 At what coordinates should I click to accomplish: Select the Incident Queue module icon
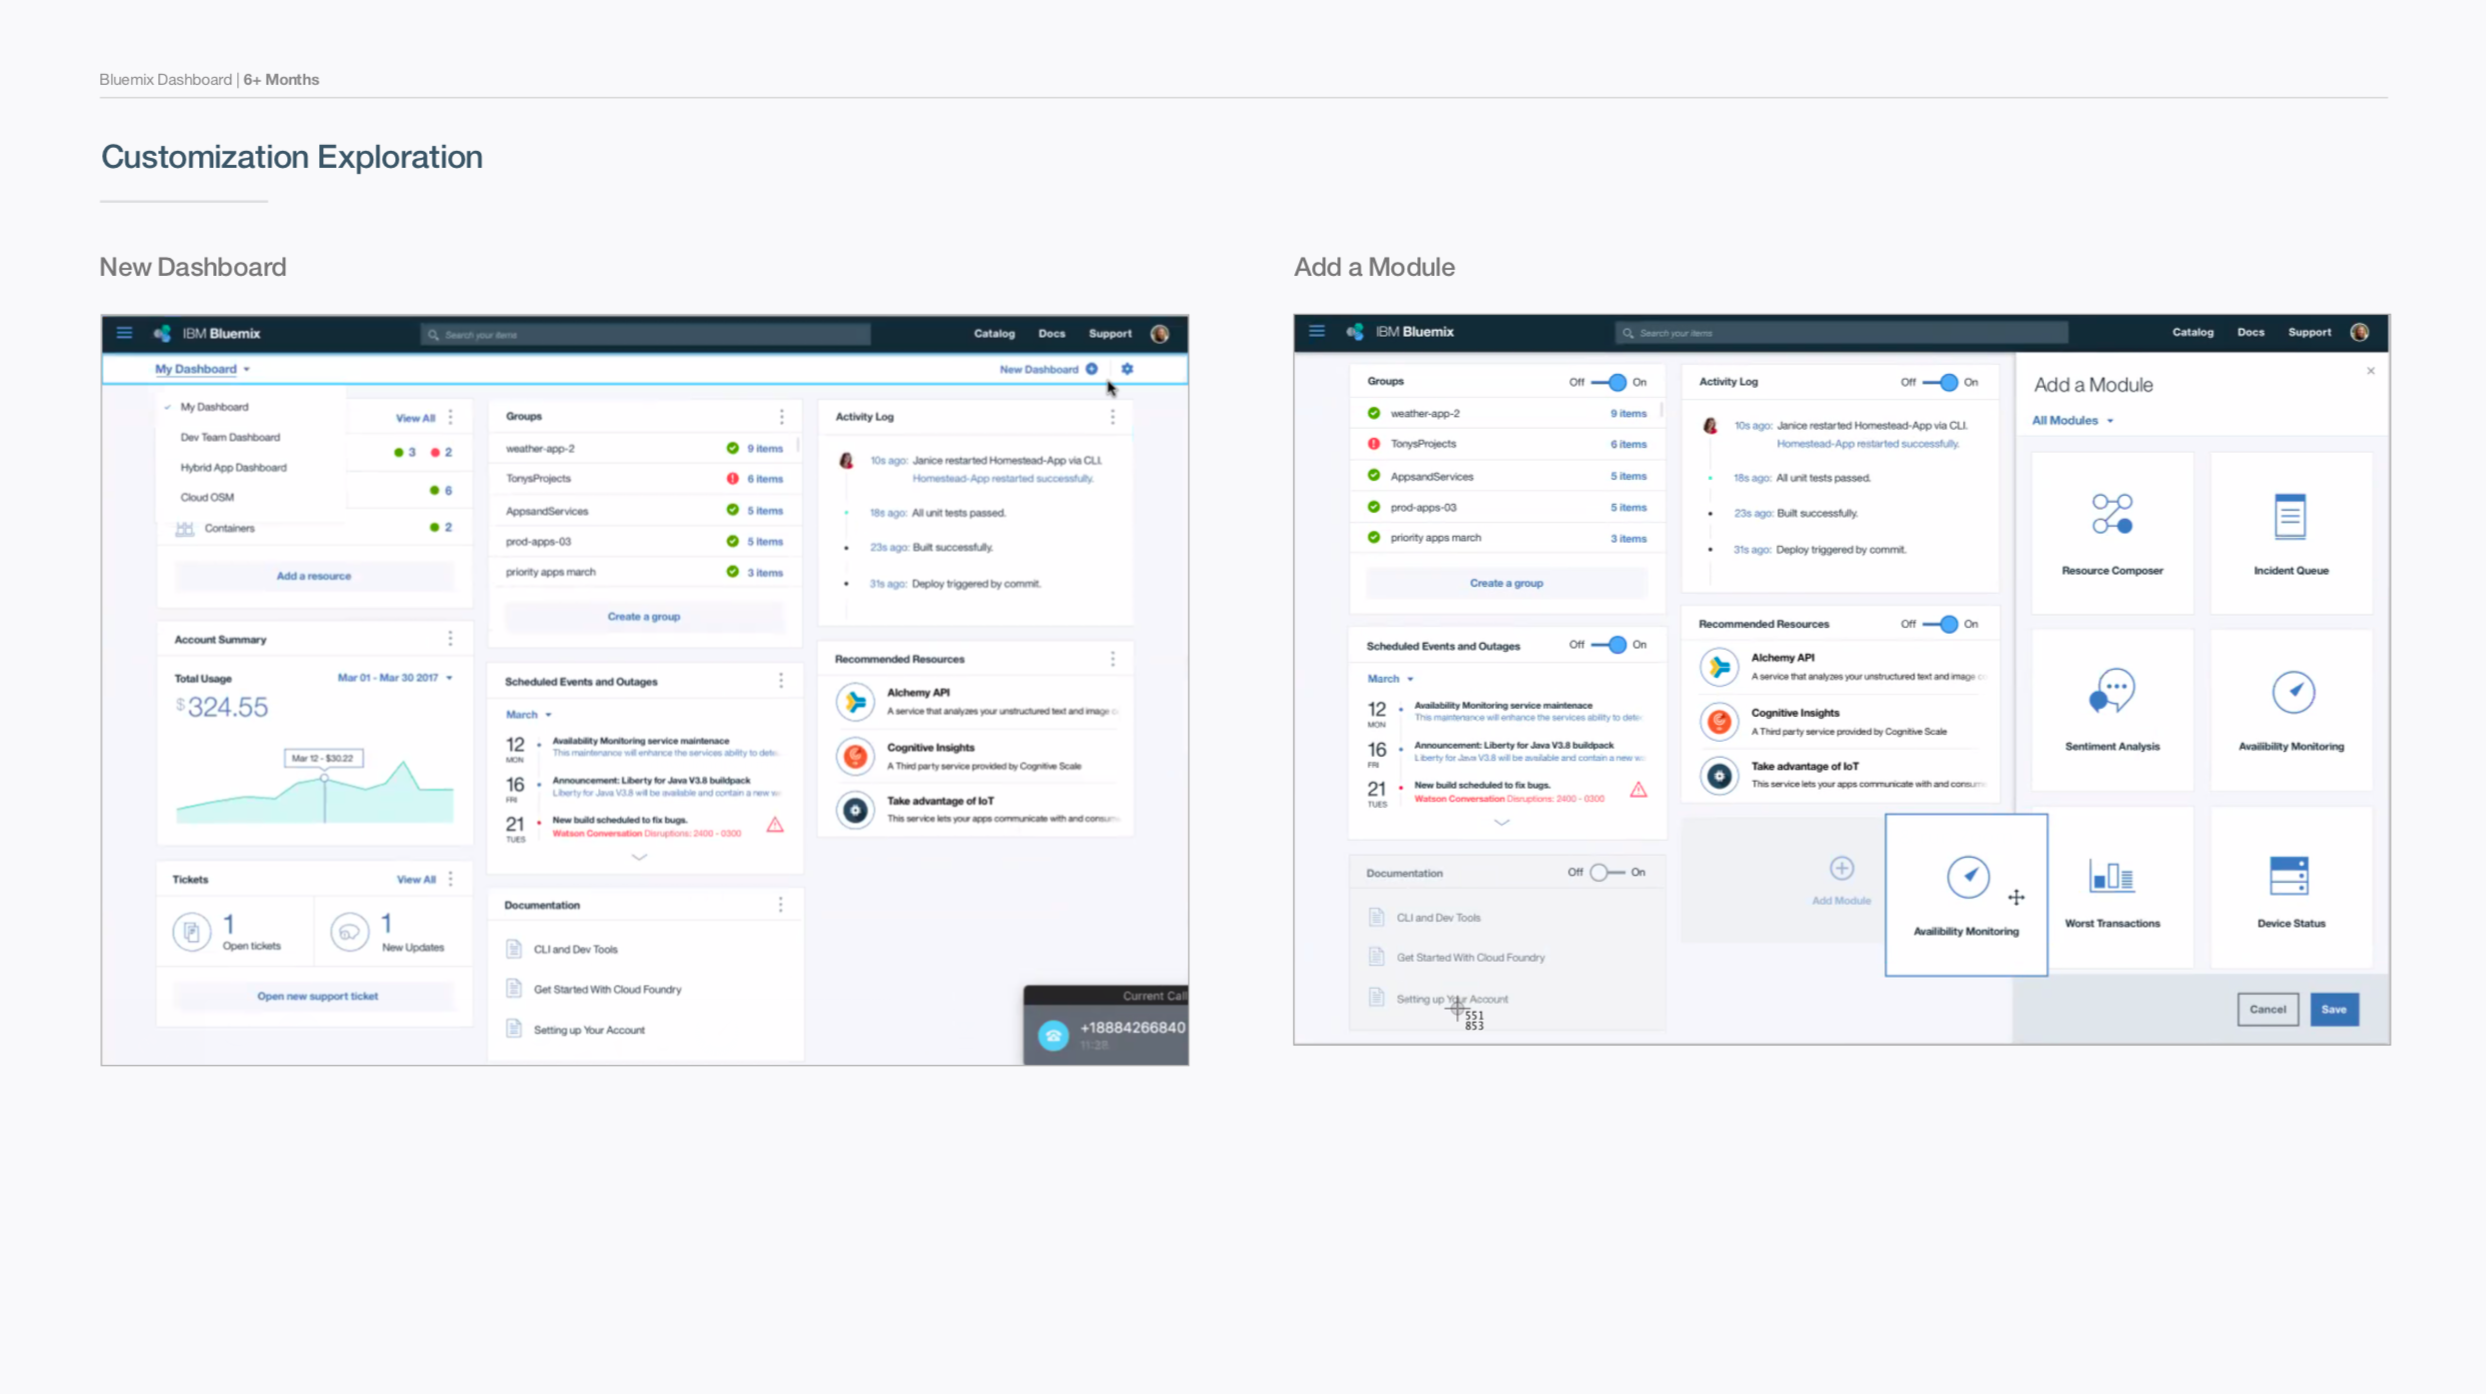point(2290,516)
